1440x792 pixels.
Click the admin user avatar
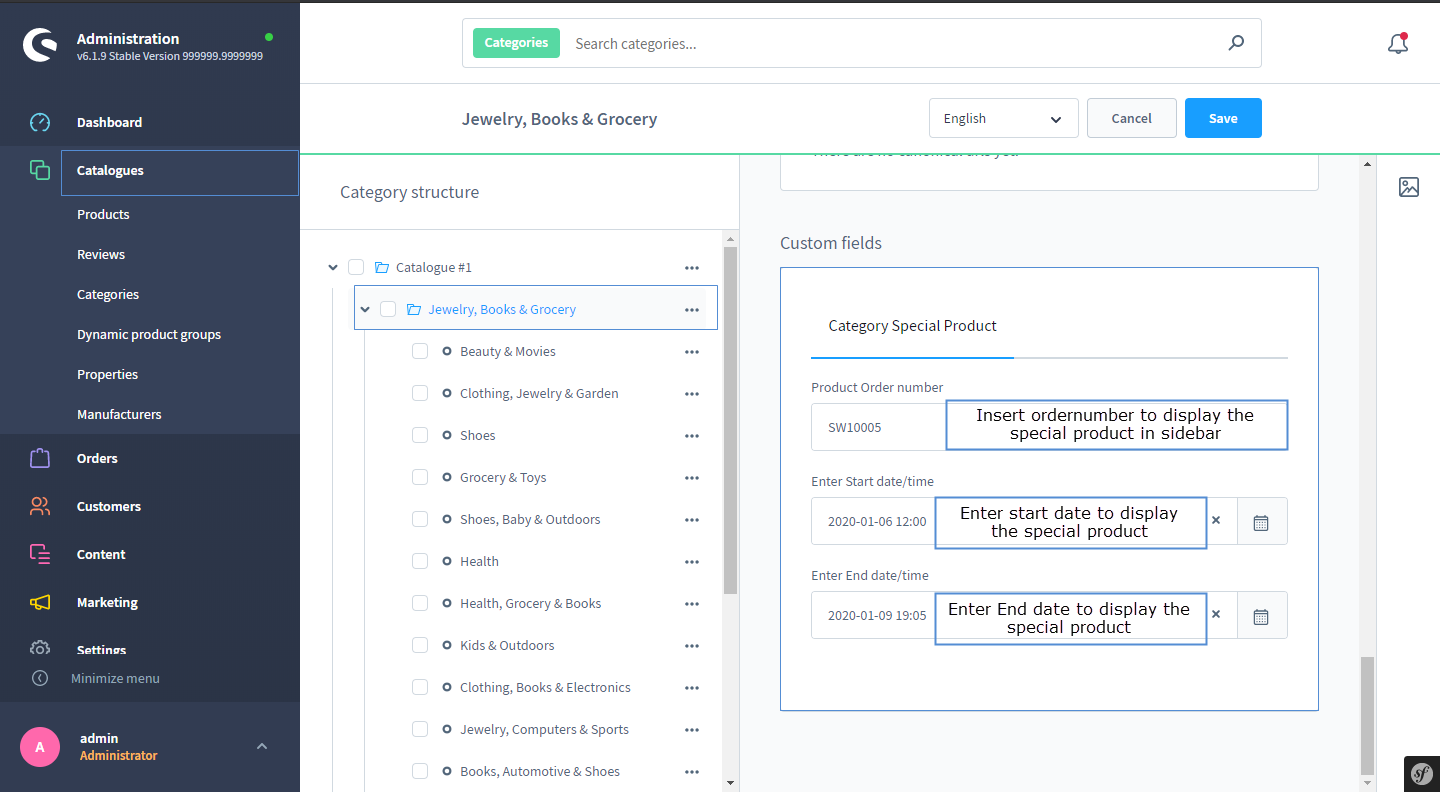(x=40, y=747)
